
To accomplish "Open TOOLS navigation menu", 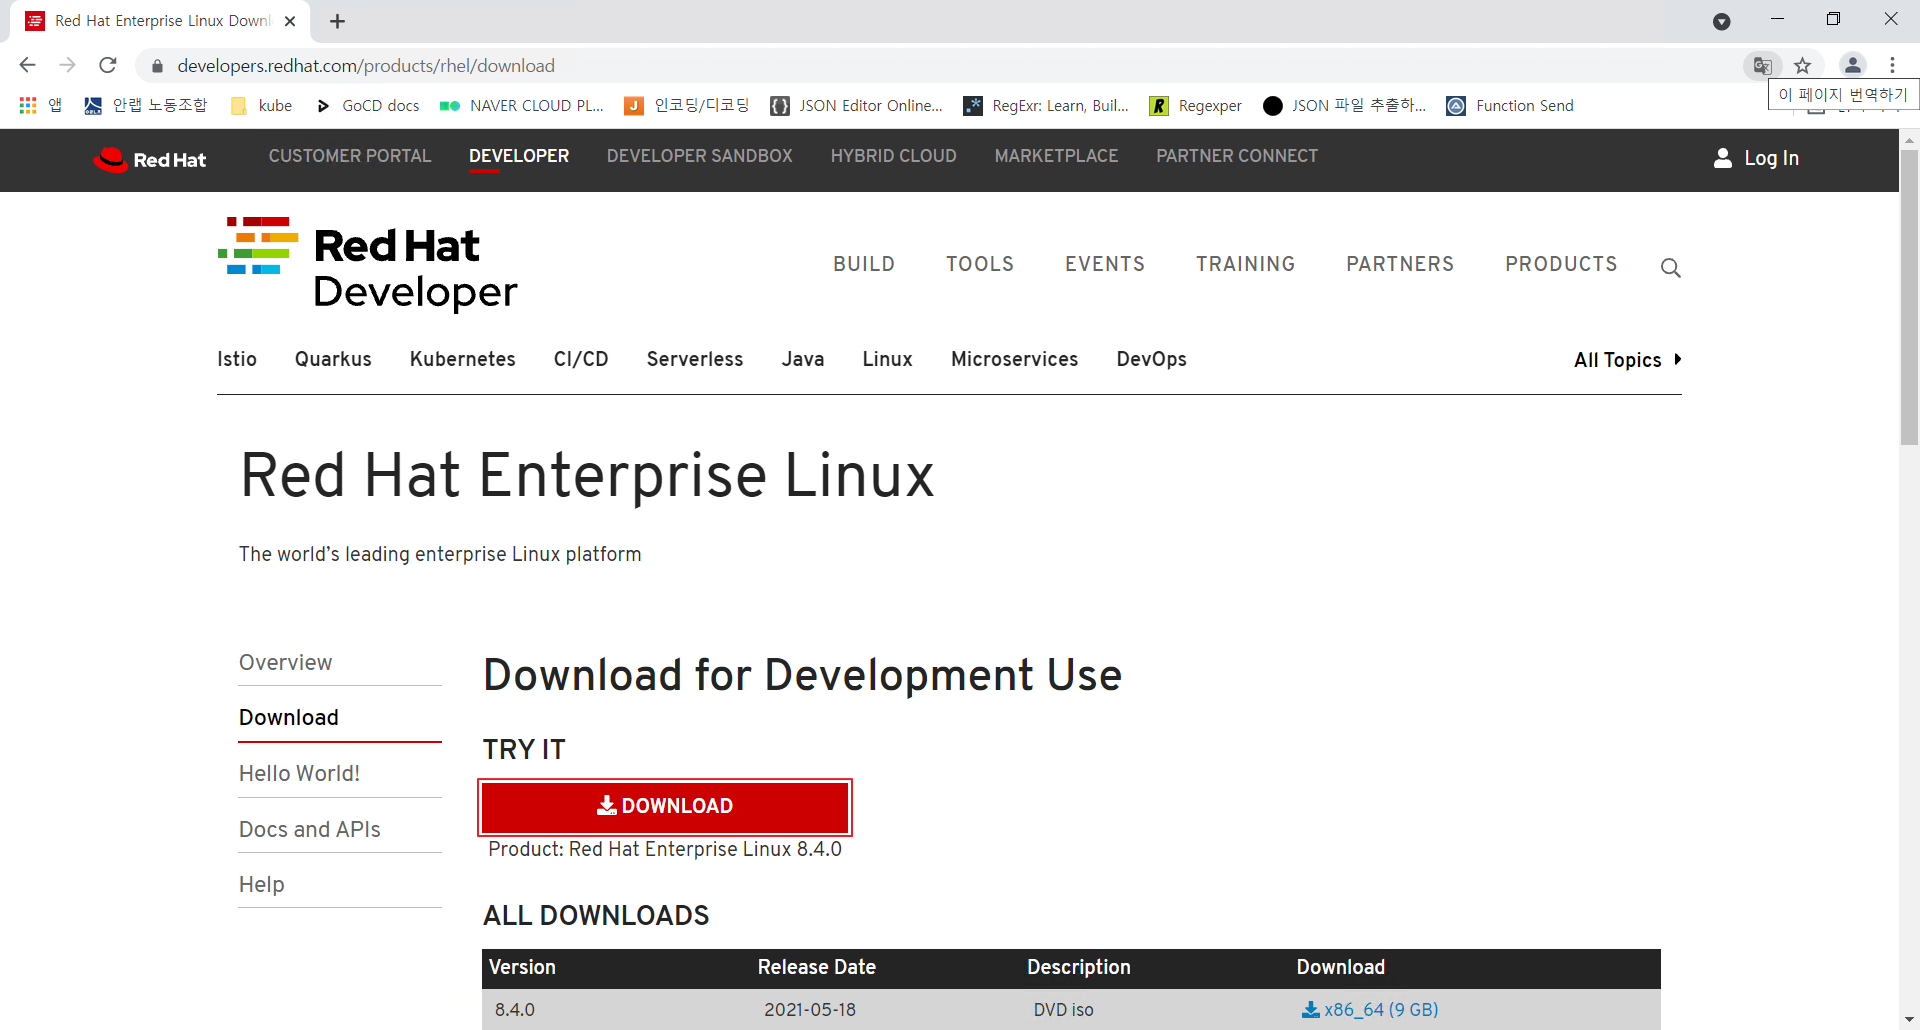I will click(x=980, y=264).
